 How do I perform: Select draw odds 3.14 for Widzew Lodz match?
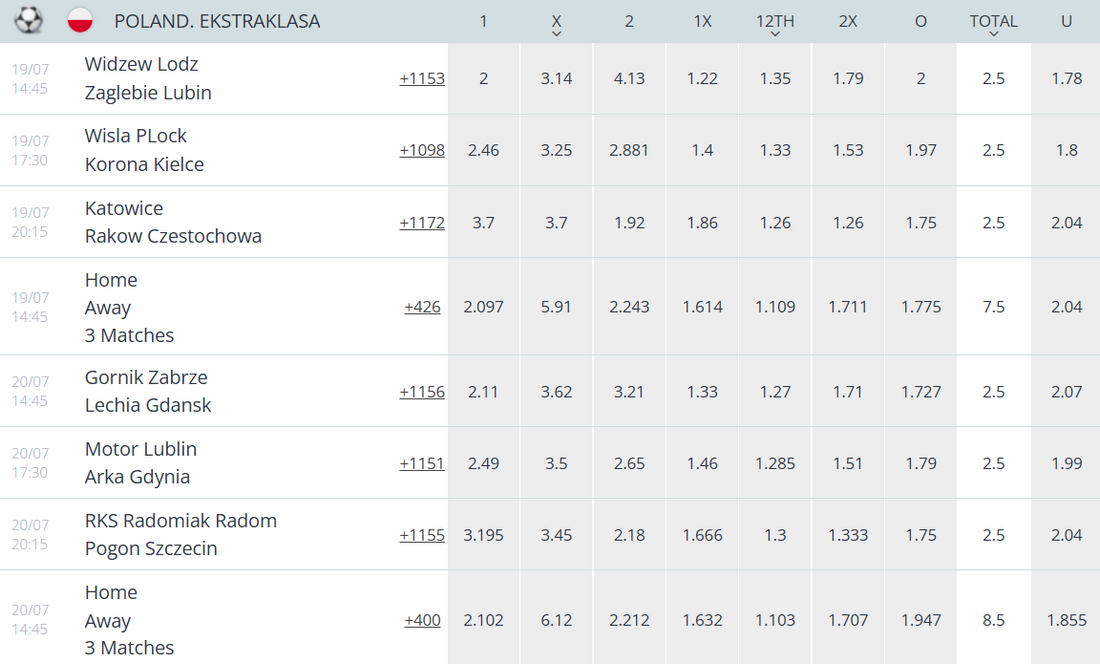pos(556,79)
